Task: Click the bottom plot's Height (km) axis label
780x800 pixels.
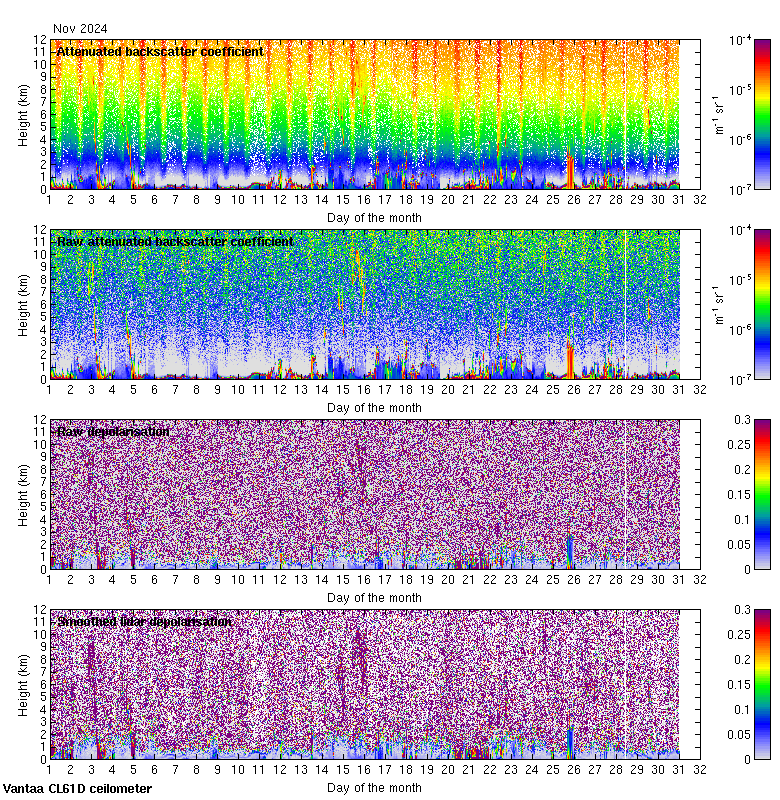Action: point(23,684)
